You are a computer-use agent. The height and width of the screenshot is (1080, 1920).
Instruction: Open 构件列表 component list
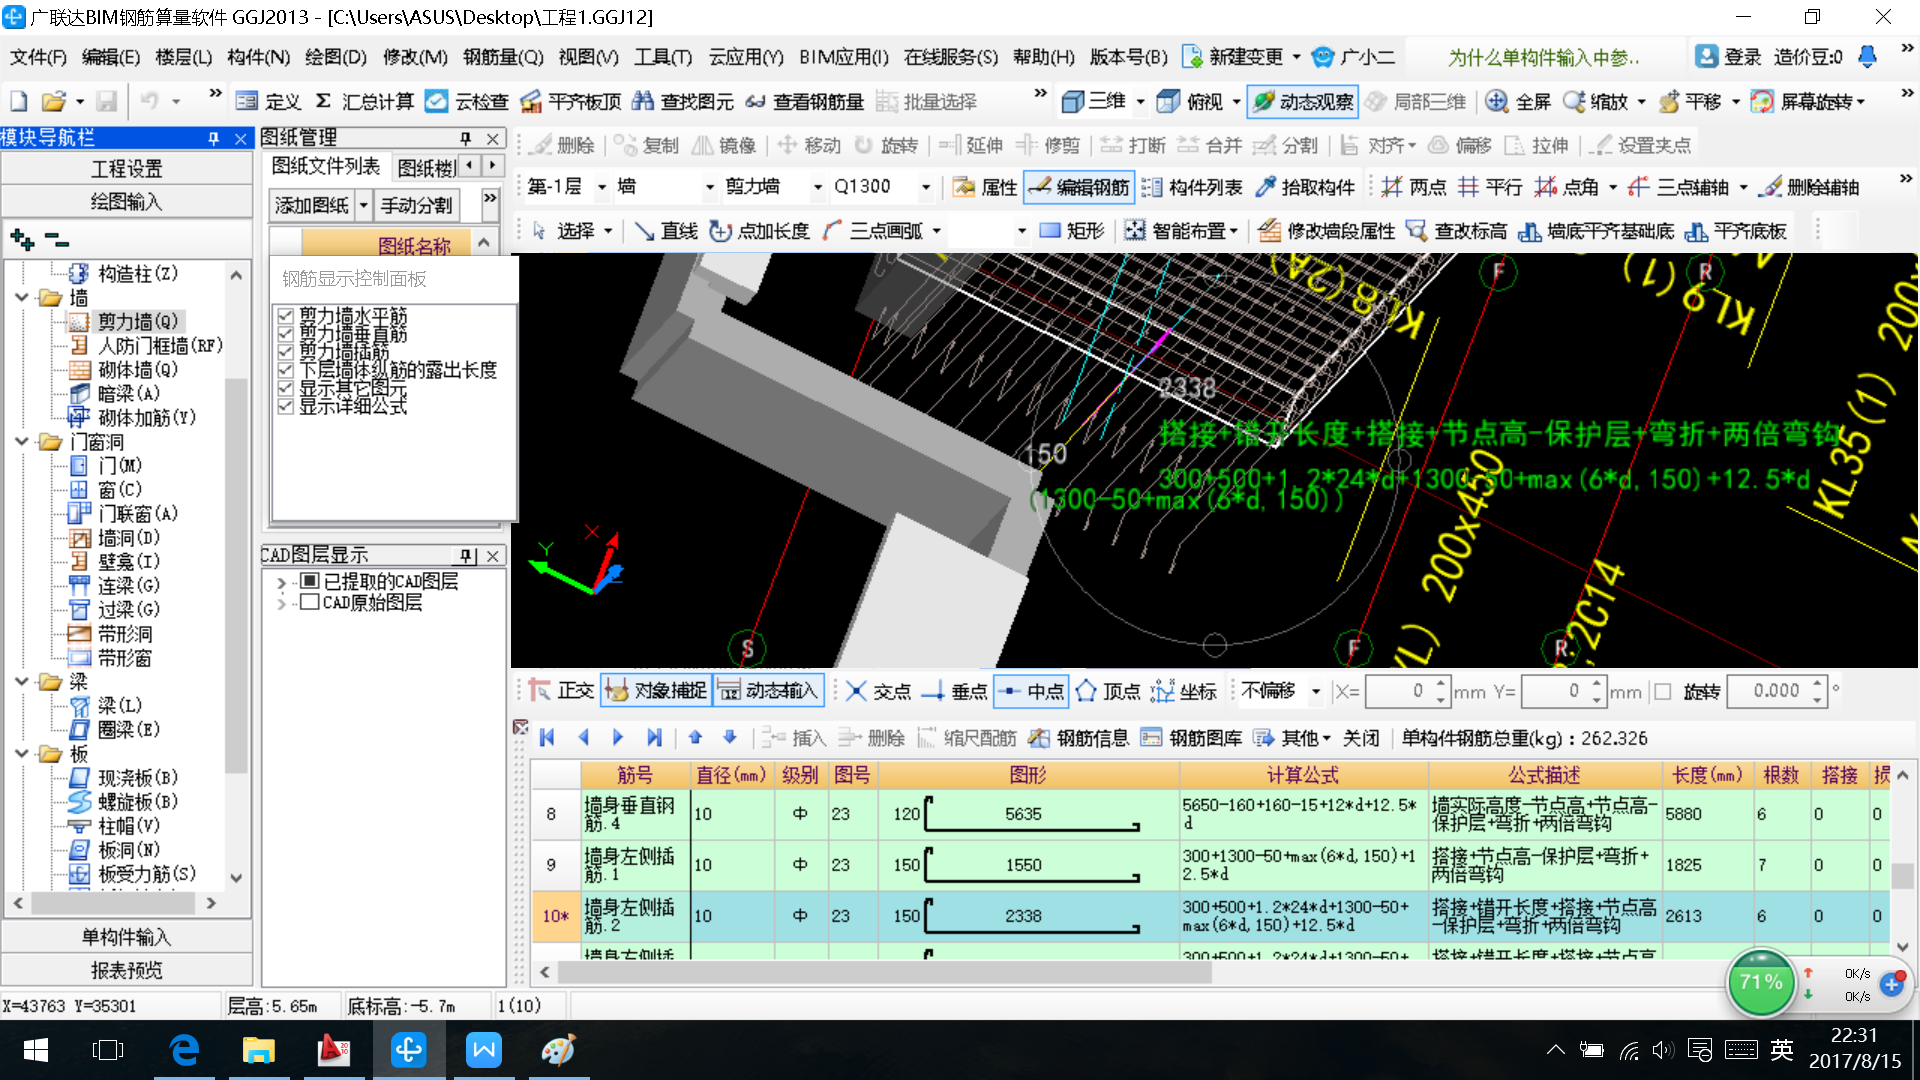tap(1192, 187)
